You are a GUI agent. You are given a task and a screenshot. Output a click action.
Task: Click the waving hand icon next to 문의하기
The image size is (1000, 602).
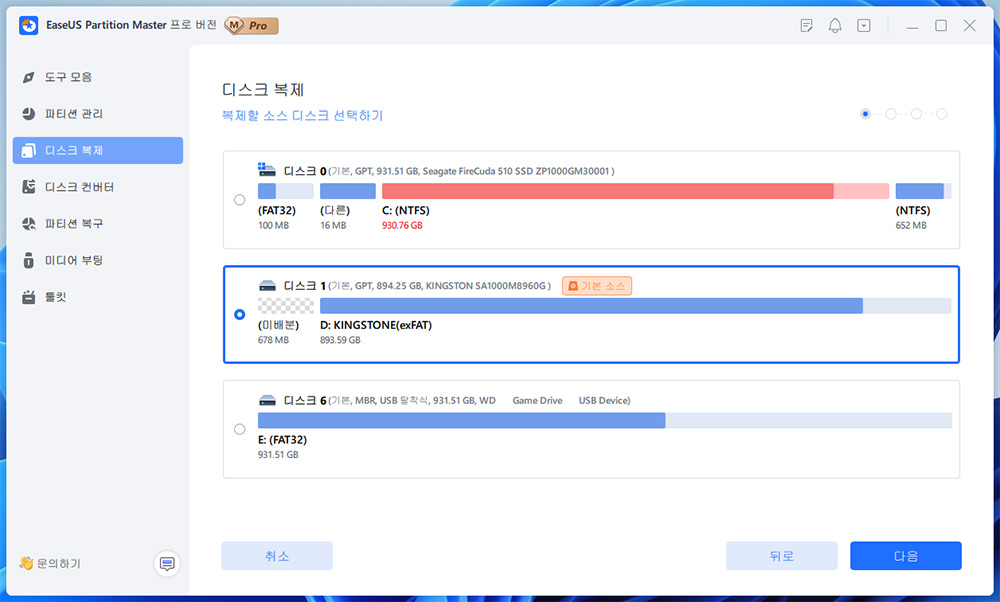26,563
